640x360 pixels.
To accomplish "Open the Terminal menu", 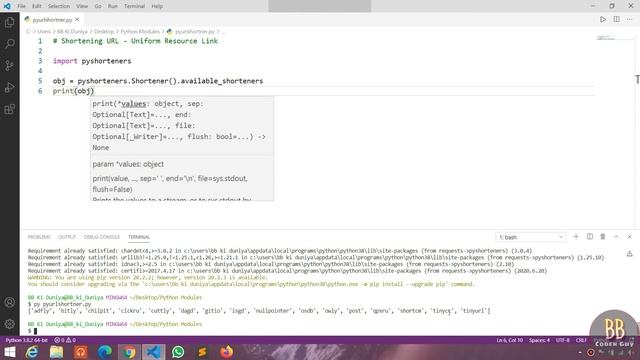I will [134, 6].
